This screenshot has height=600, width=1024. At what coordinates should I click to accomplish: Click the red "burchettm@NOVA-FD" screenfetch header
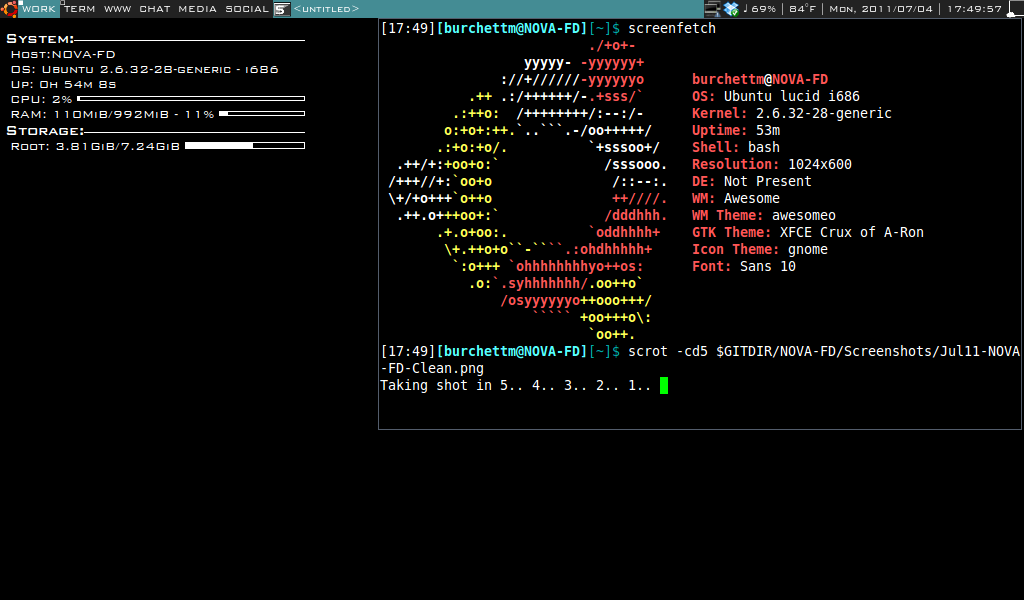pos(760,79)
